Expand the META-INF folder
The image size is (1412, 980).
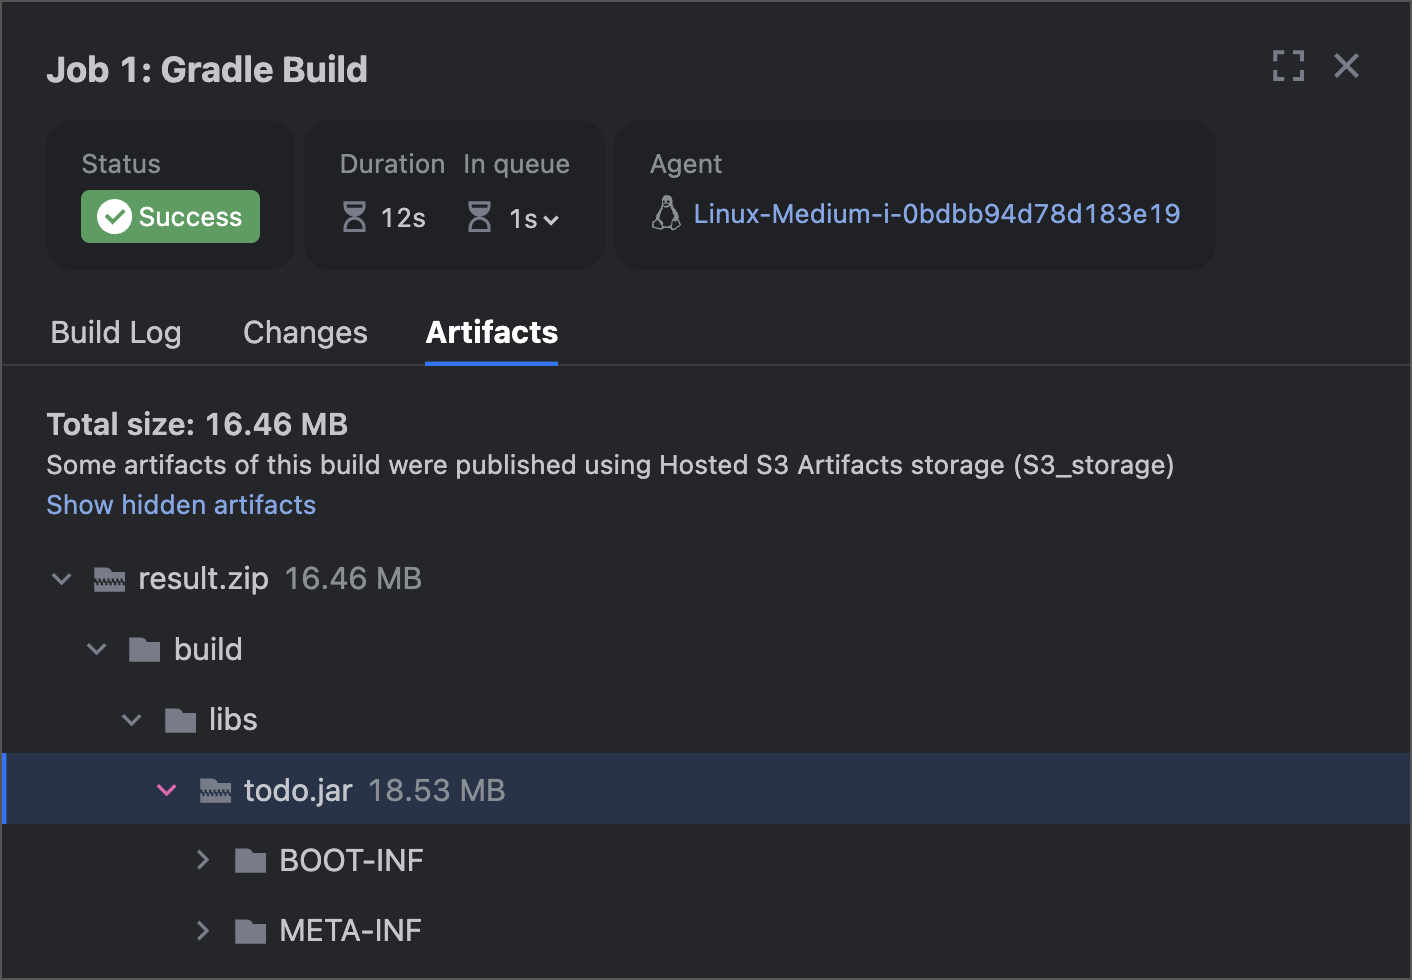pos(203,931)
